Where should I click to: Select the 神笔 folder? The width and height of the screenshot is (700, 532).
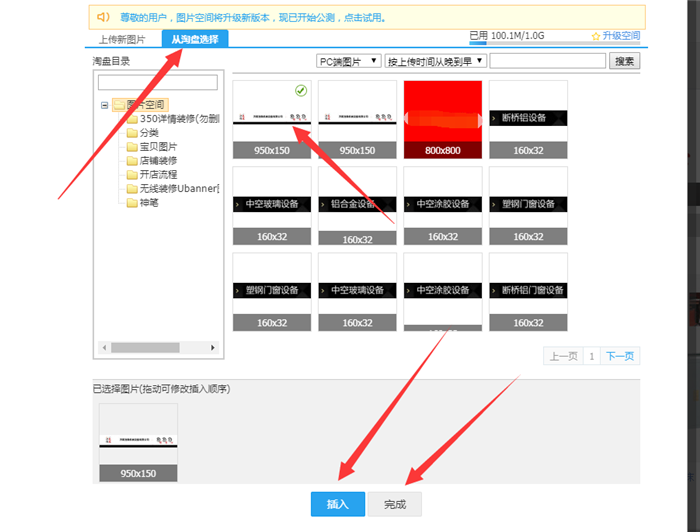pos(148,202)
